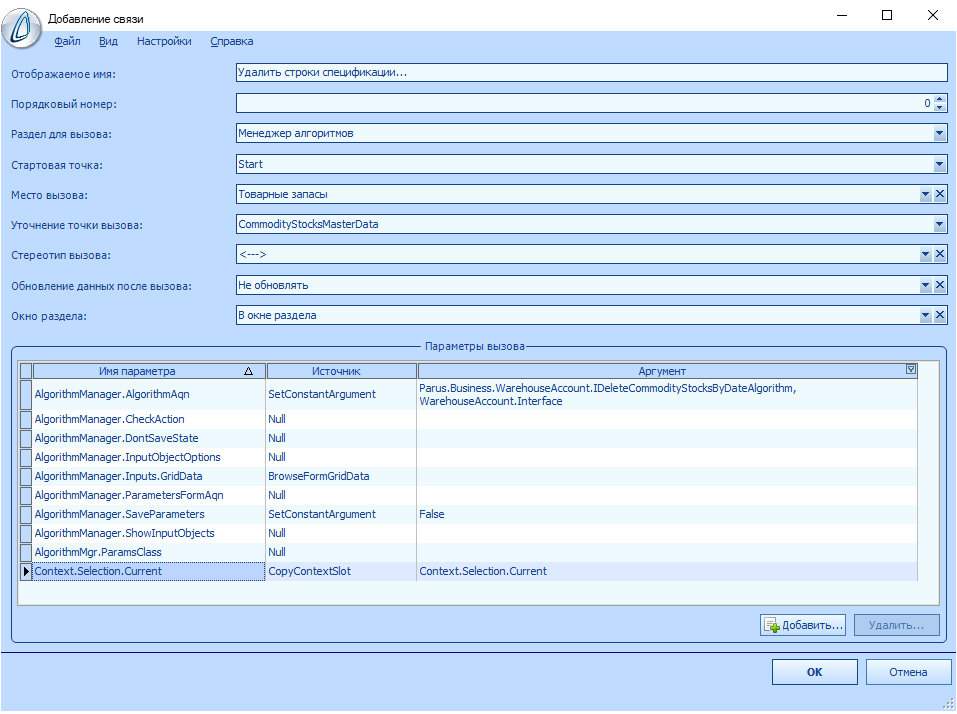Screen dimensions: 957x714
Task: Open the Файл menu
Action: (68, 41)
